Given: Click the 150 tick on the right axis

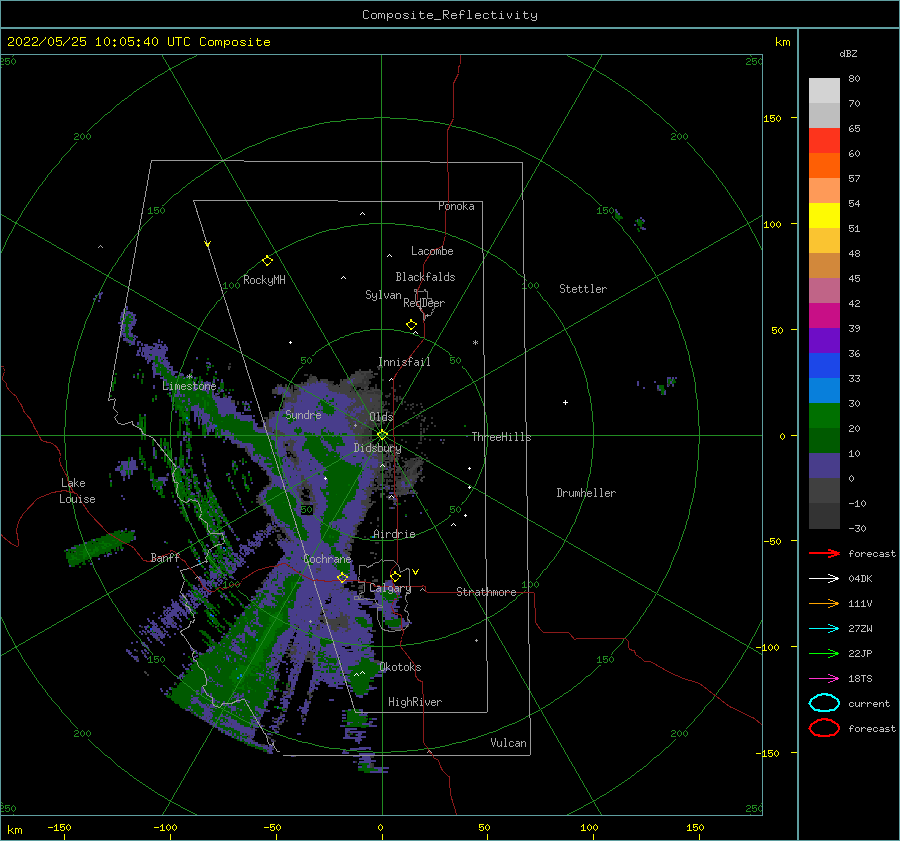Looking at the screenshot, I should point(773,118).
